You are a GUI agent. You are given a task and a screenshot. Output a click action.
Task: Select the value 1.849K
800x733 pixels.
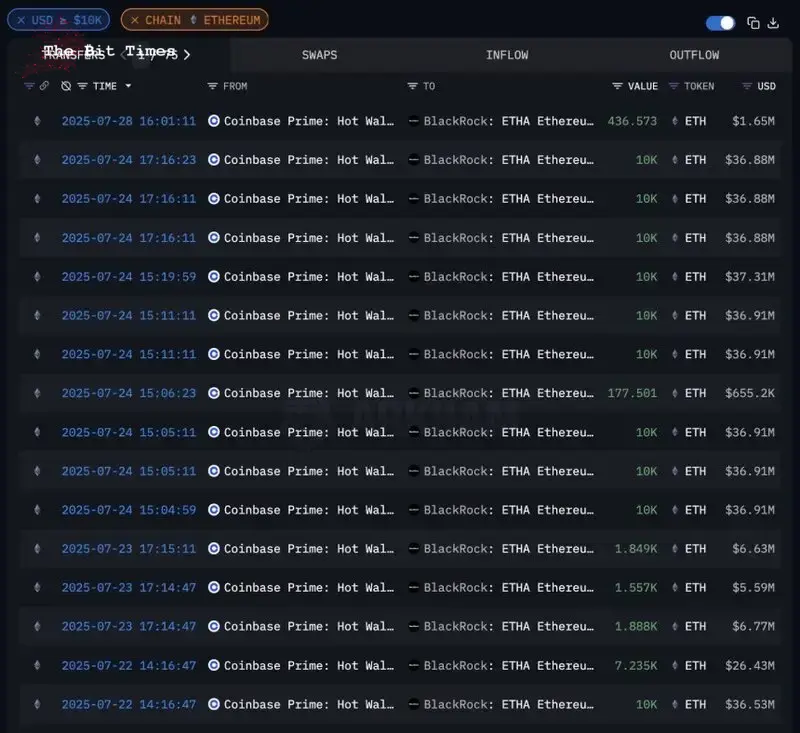(x=636, y=548)
